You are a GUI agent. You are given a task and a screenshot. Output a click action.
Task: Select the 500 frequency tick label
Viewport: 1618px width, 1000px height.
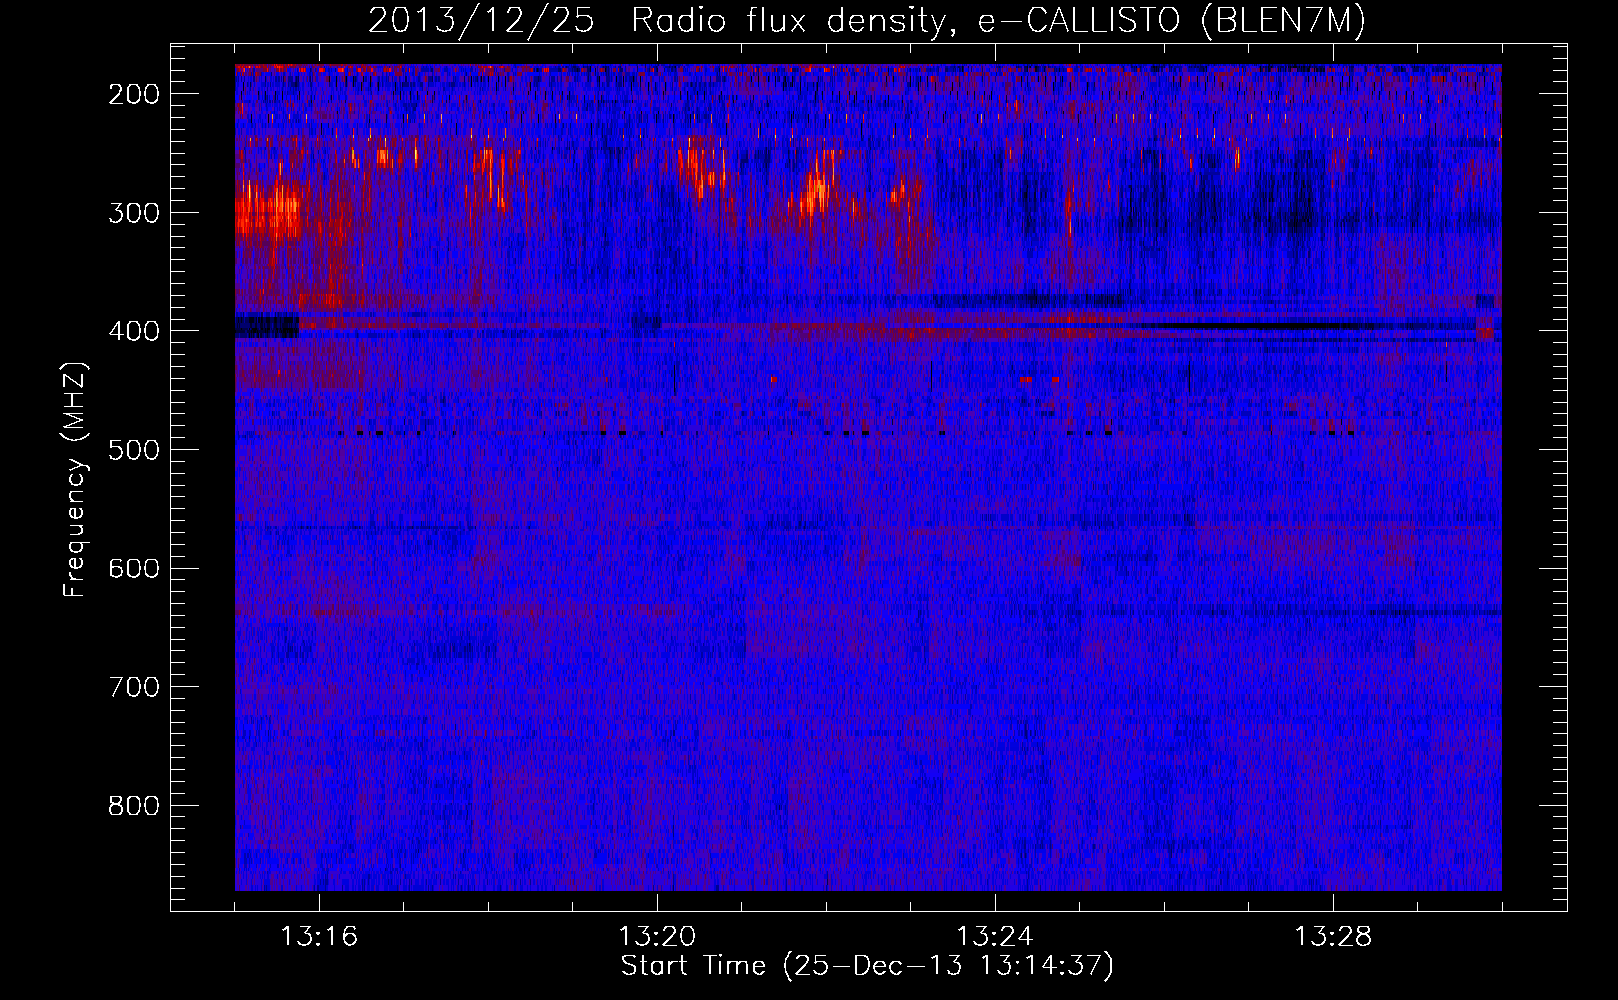(x=134, y=450)
